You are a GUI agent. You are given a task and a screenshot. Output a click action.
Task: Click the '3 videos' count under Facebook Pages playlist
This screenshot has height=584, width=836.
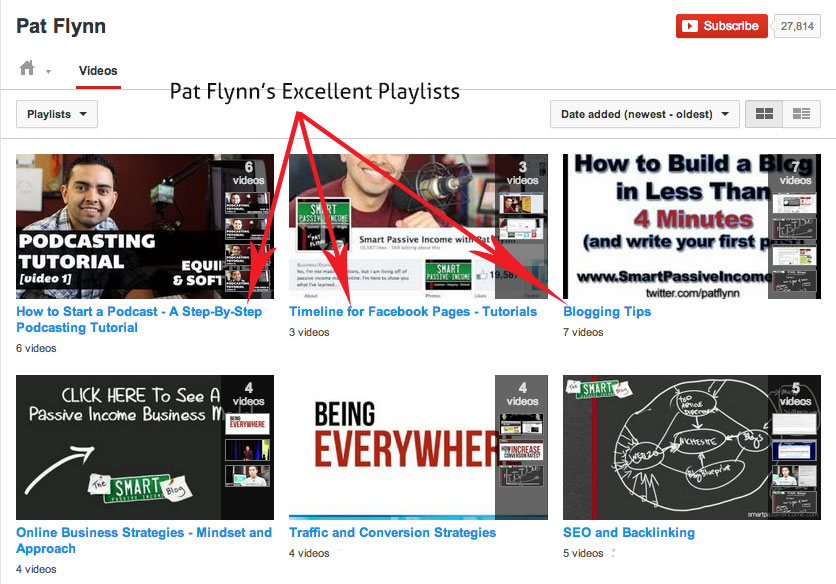[309, 332]
